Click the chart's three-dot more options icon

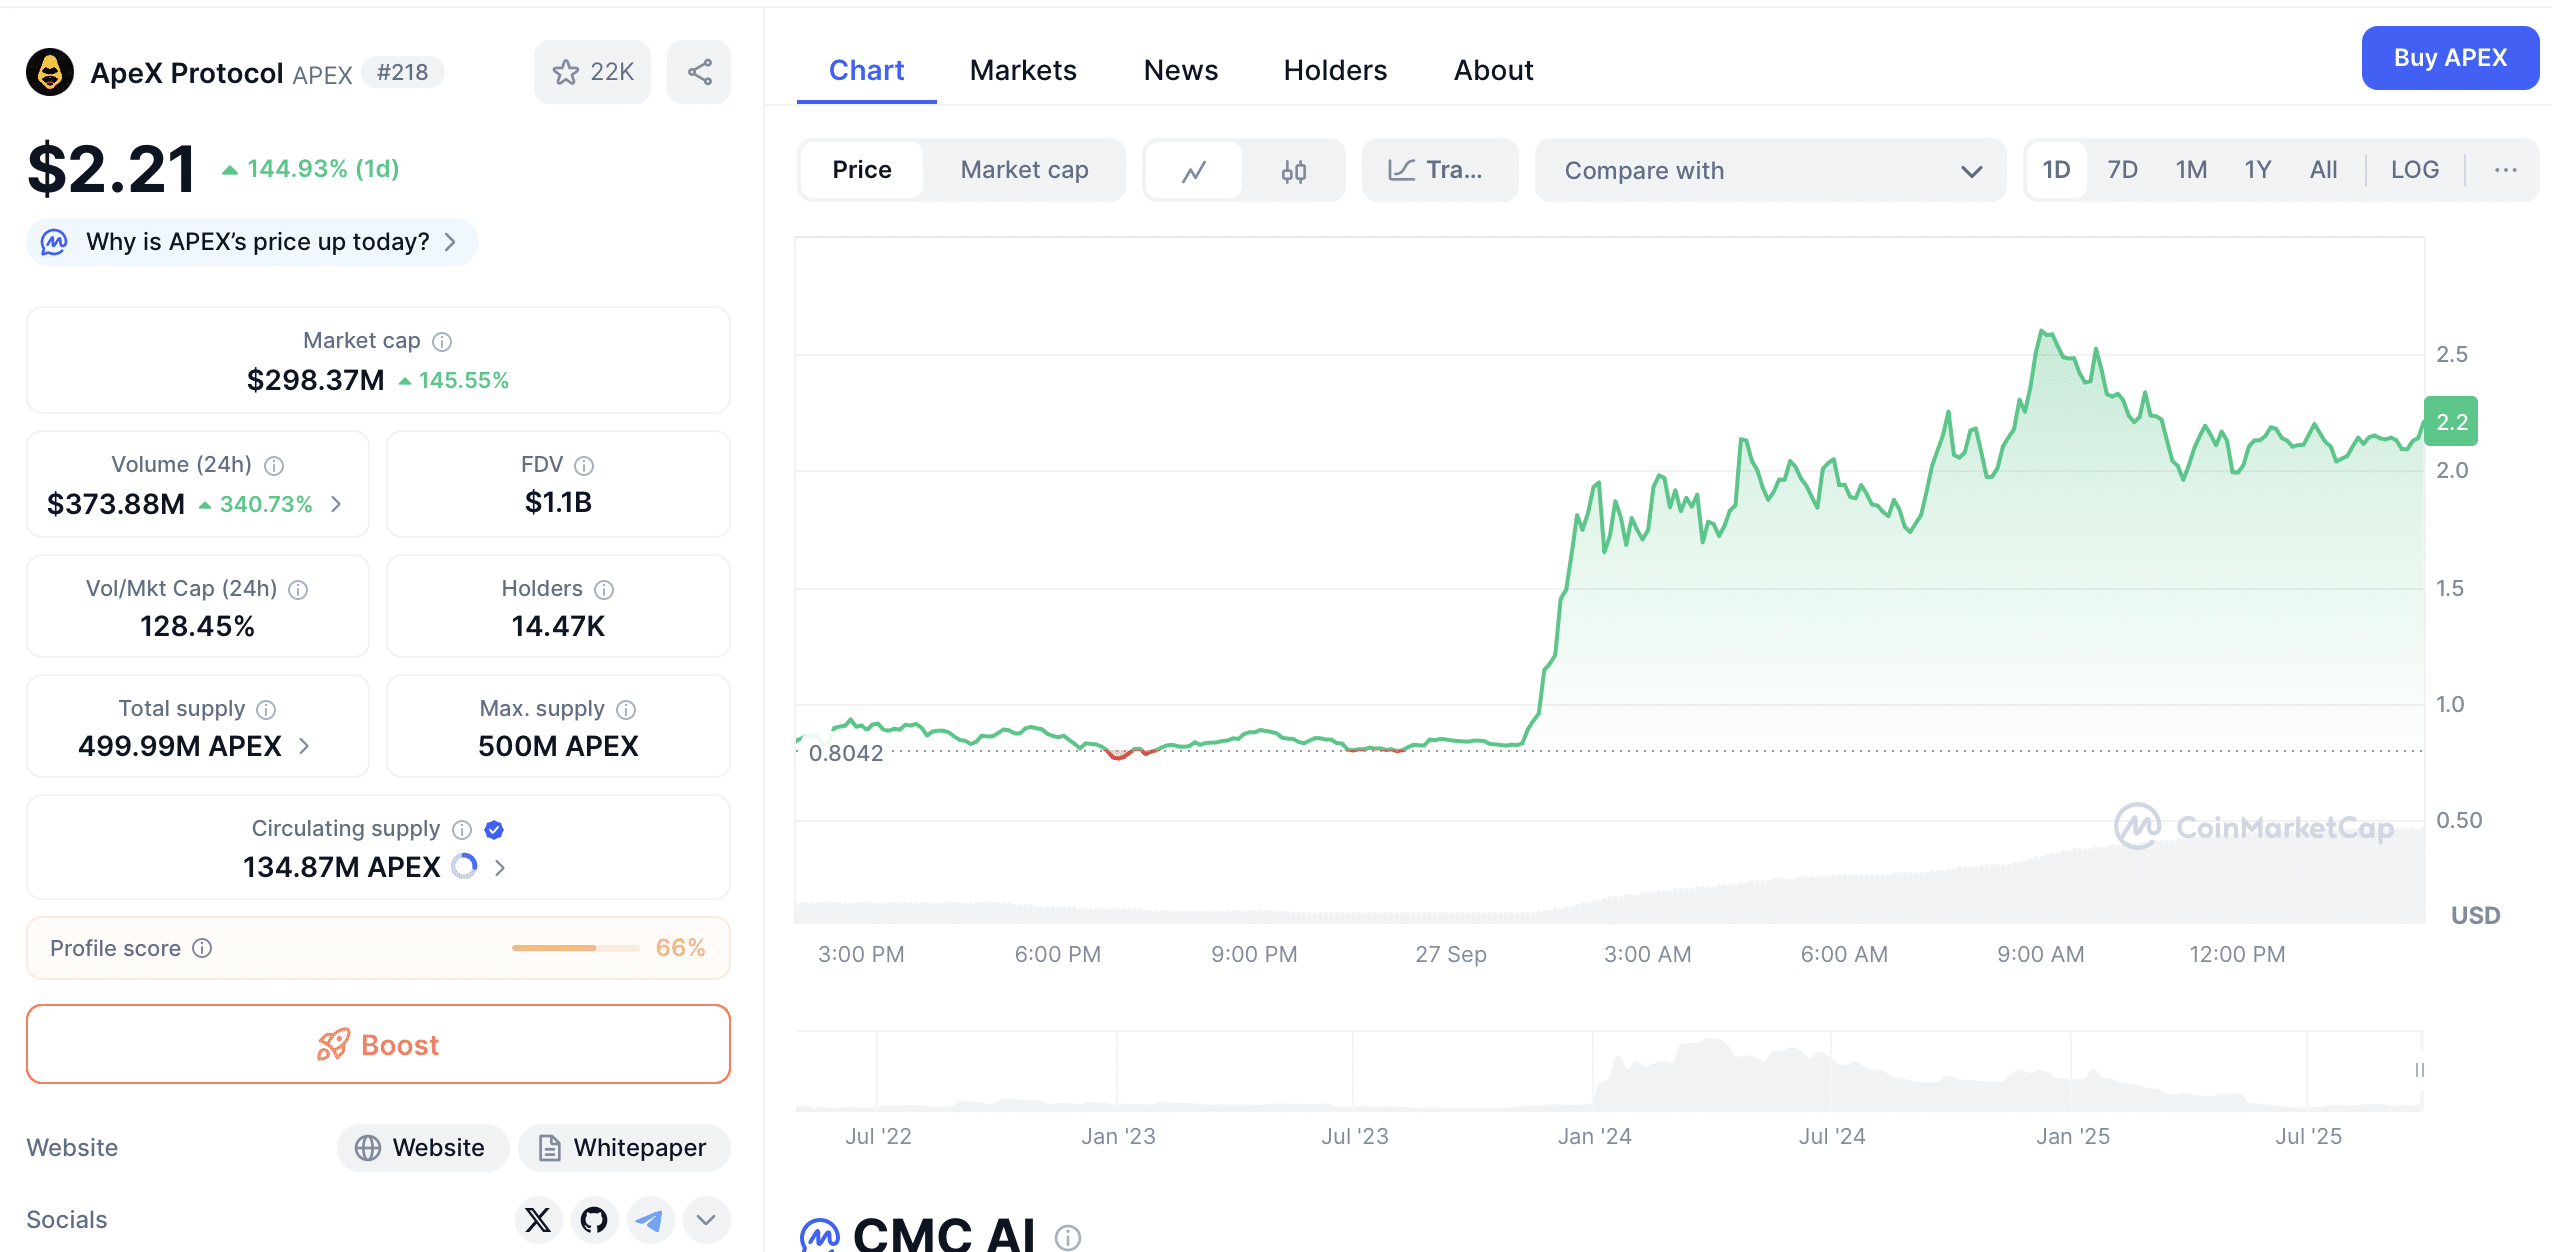point(2505,170)
